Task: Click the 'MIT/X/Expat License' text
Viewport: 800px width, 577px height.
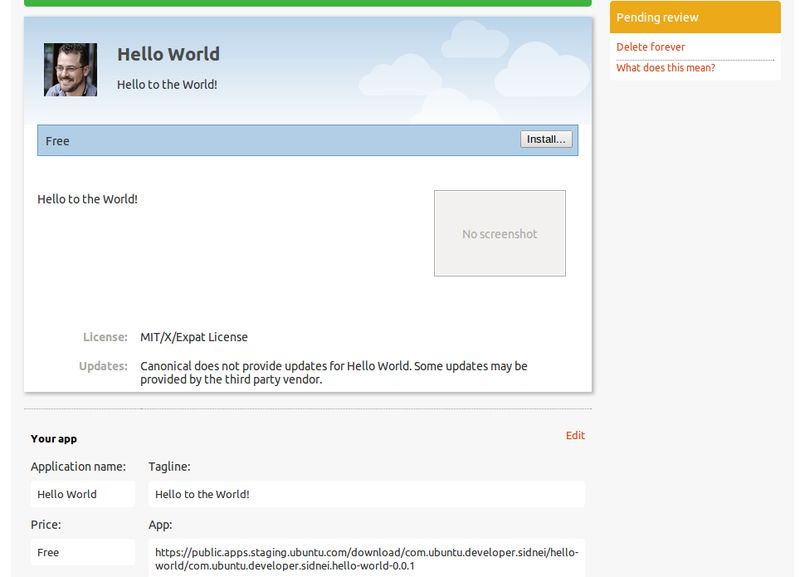Action: [194, 337]
